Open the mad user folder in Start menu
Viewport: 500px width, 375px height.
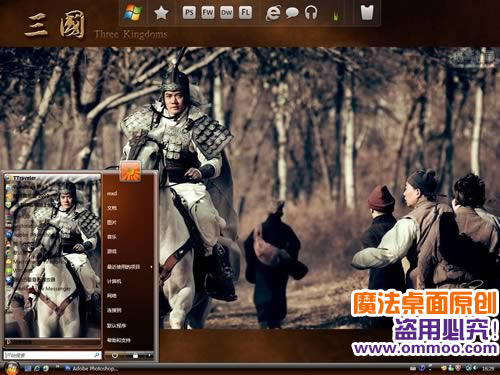pos(112,193)
